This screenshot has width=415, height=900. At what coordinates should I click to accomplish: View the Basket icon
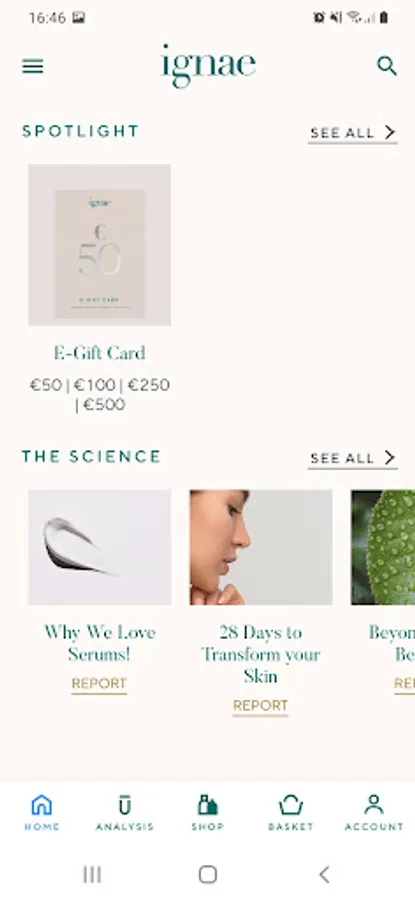291,805
